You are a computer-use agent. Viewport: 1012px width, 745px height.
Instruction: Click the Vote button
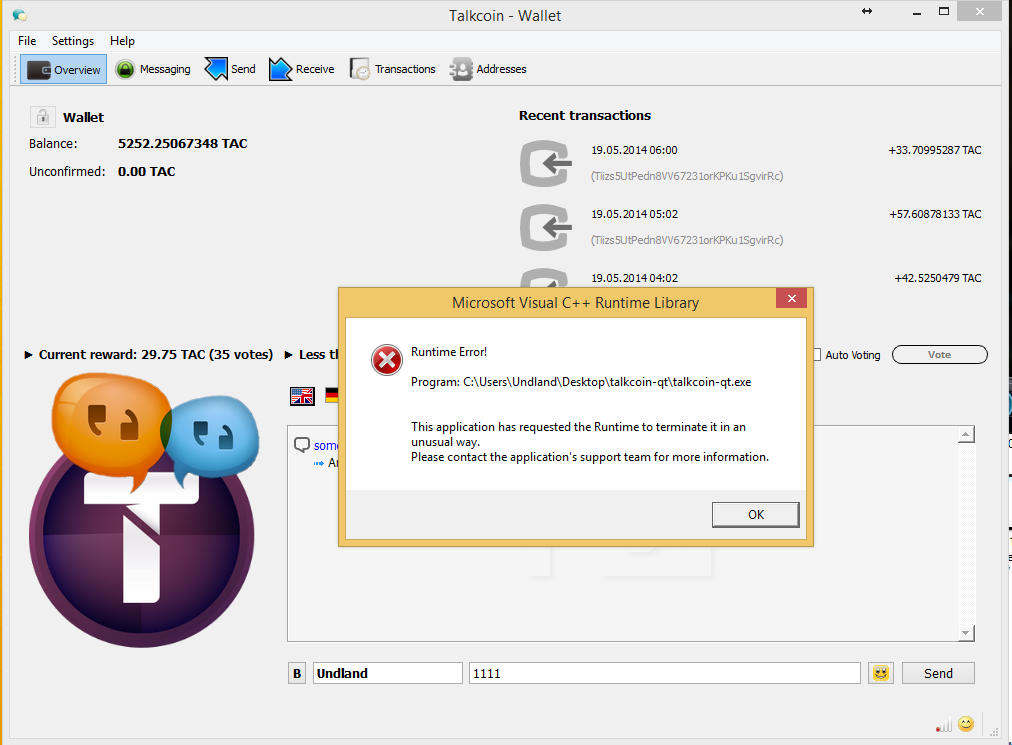click(x=940, y=354)
